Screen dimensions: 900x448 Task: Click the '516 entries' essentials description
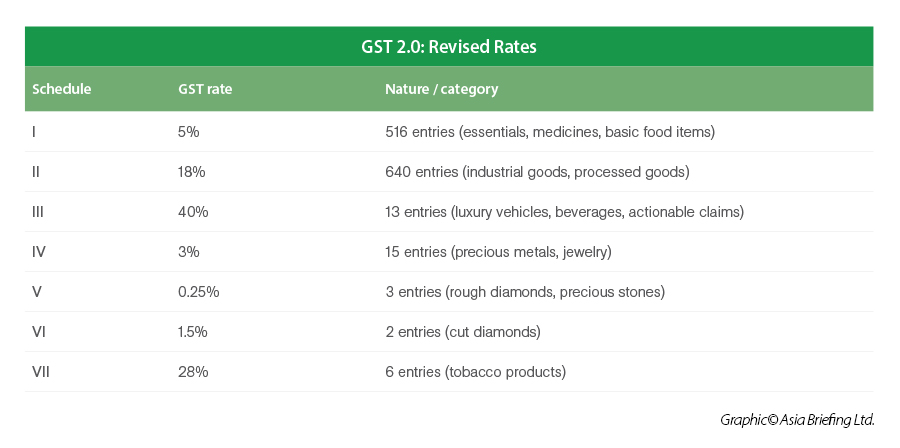[x=550, y=132]
